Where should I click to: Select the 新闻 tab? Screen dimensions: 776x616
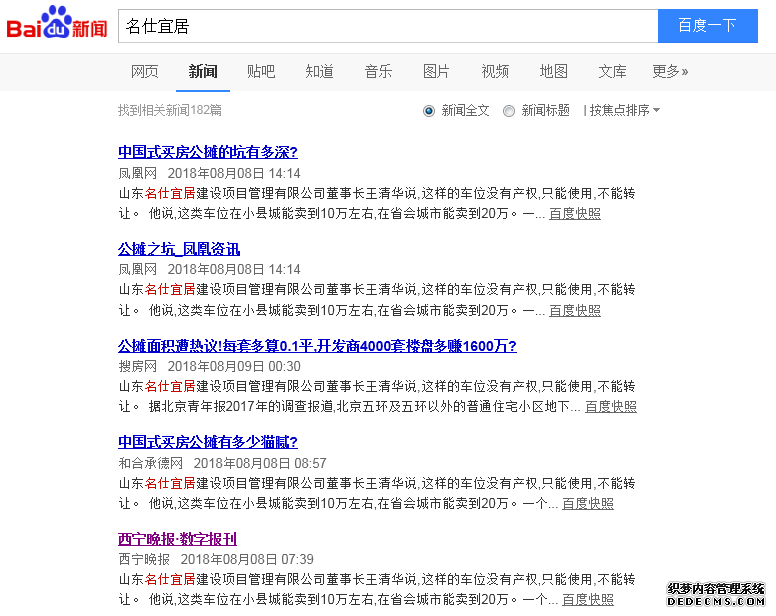point(203,71)
